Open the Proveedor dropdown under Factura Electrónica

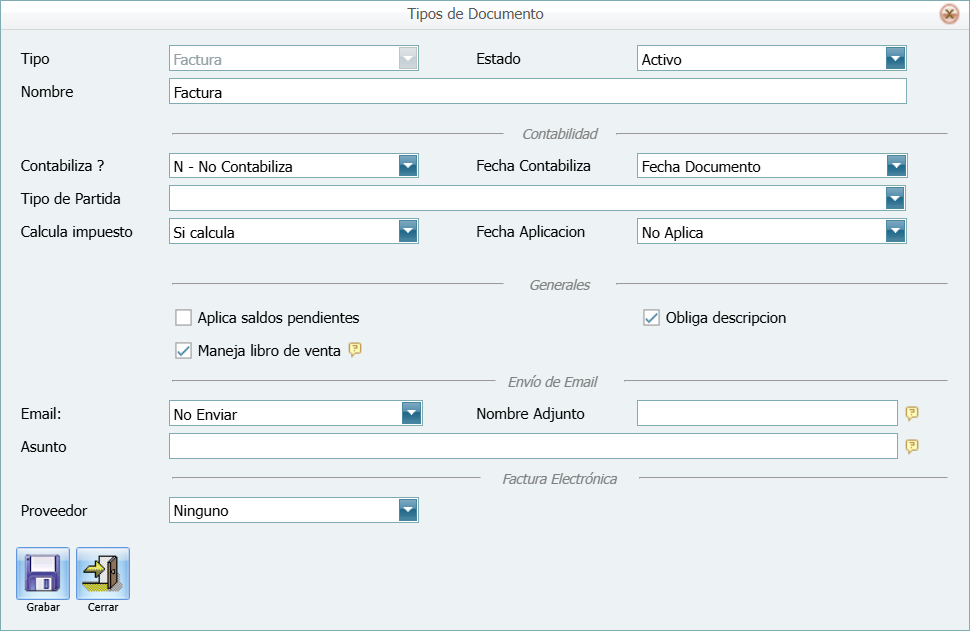(408, 510)
